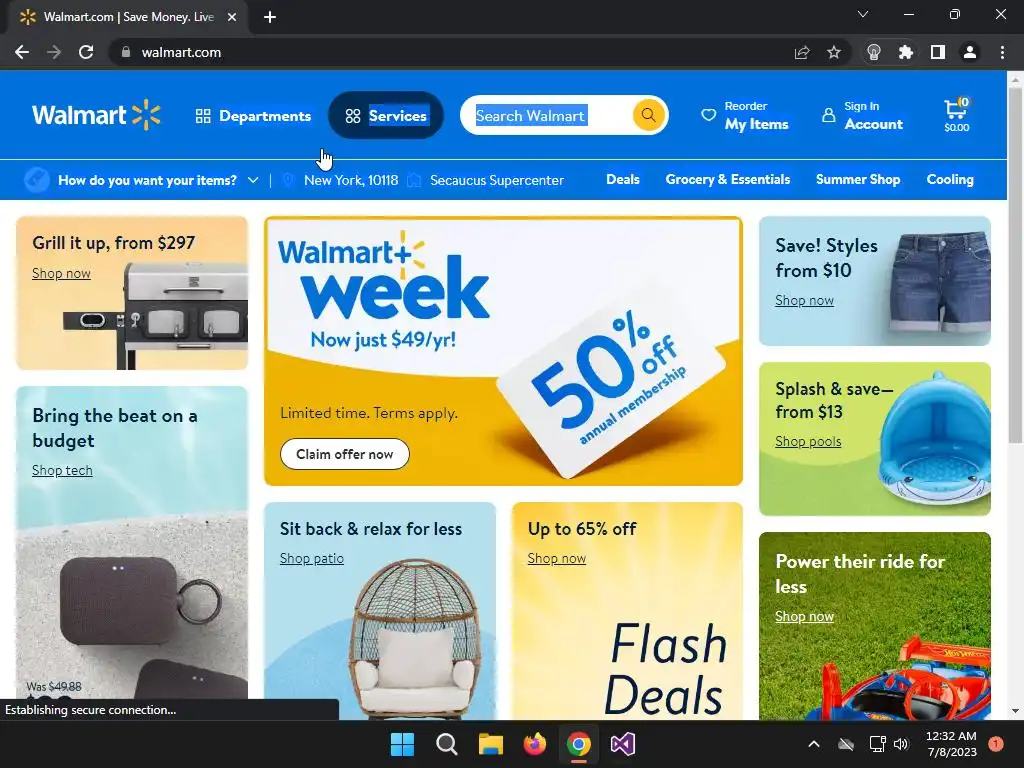Image resolution: width=1024 pixels, height=768 pixels.
Task: Click the browser forward arrow
Action: click(54, 52)
